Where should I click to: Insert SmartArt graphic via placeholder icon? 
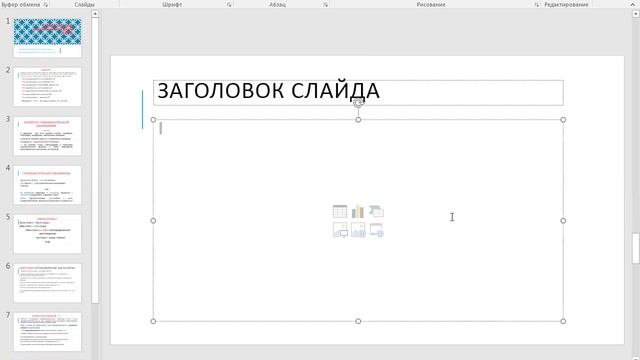(x=376, y=211)
